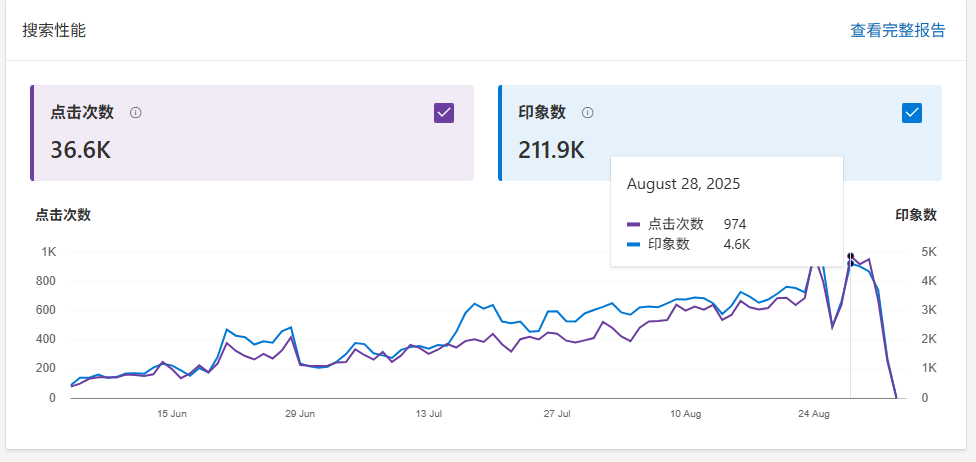
Task: Click info icon next to 印象数
Action: [588, 113]
